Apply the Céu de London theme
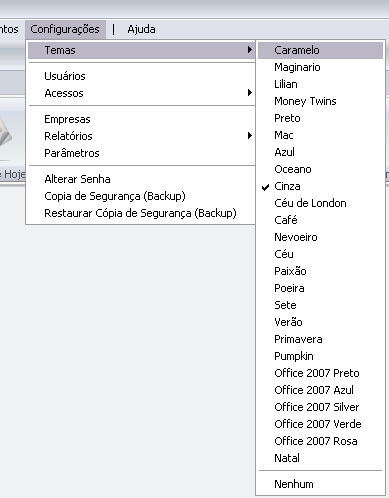The width and height of the screenshot is (389, 498). 320,203
